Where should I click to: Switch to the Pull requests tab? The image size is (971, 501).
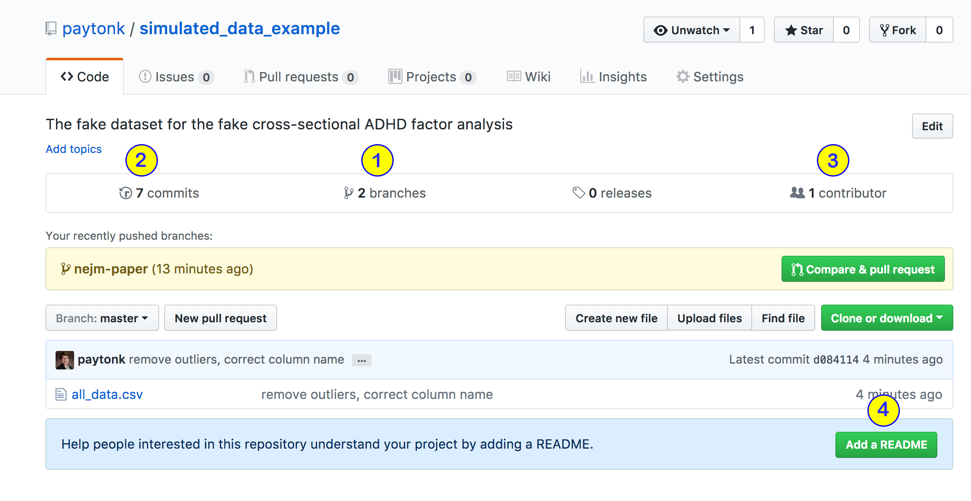click(x=301, y=77)
